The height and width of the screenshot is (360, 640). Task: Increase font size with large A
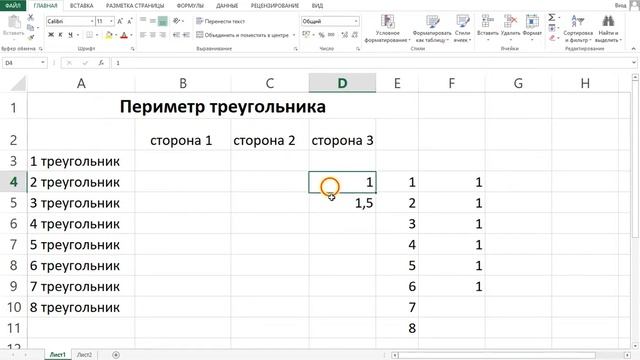(120, 21)
